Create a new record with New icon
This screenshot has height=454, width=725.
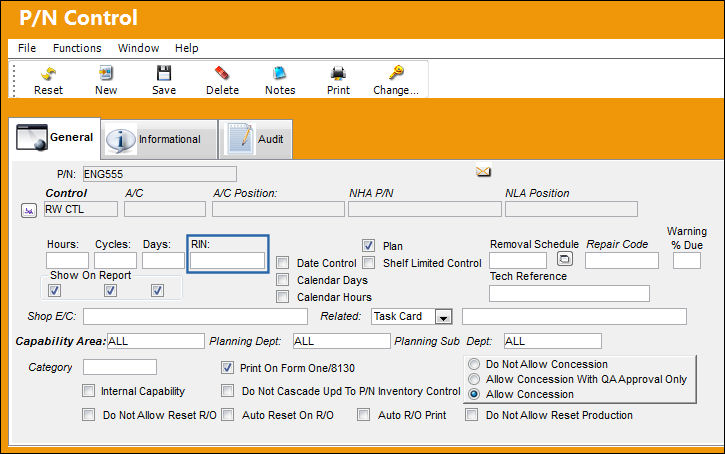[106, 73]
